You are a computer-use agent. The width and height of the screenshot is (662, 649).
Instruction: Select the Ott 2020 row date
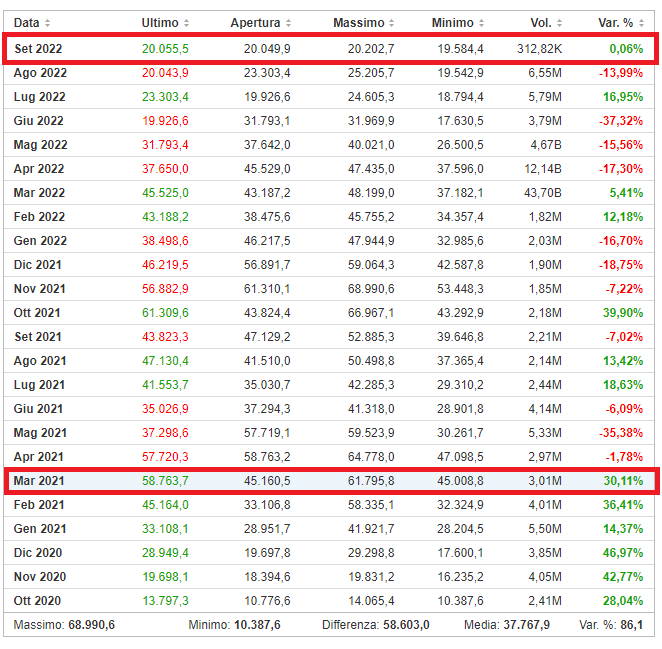[x=38, y=601]
